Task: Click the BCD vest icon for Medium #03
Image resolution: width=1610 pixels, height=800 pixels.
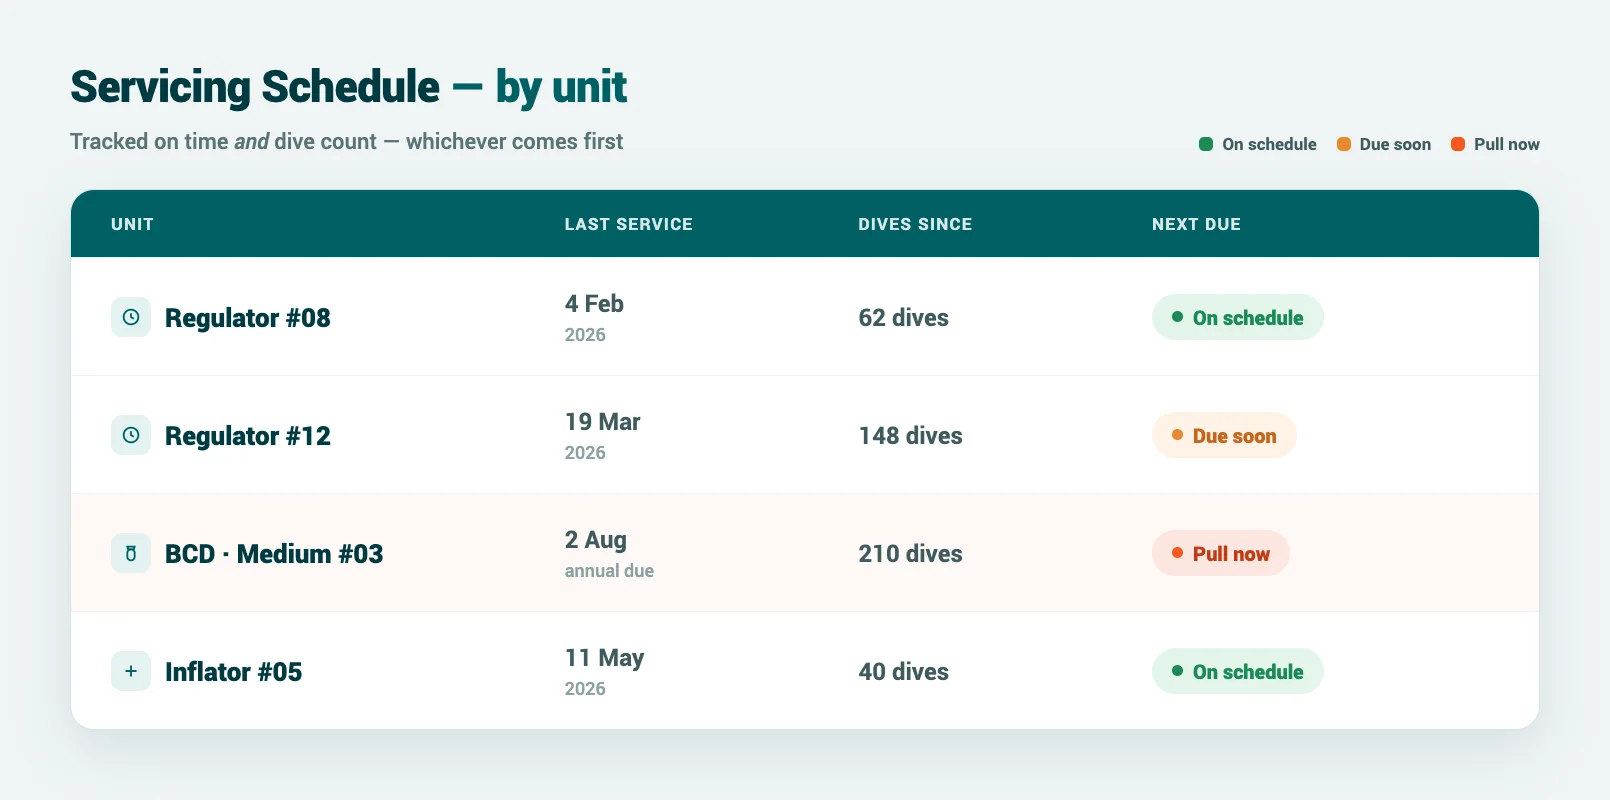Action: coord(131,553)
